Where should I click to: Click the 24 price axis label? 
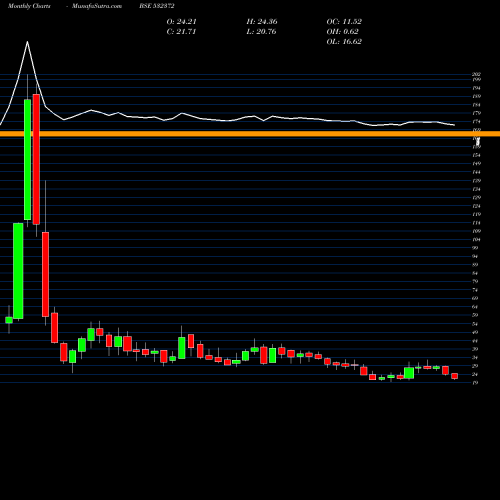point(476,374)
